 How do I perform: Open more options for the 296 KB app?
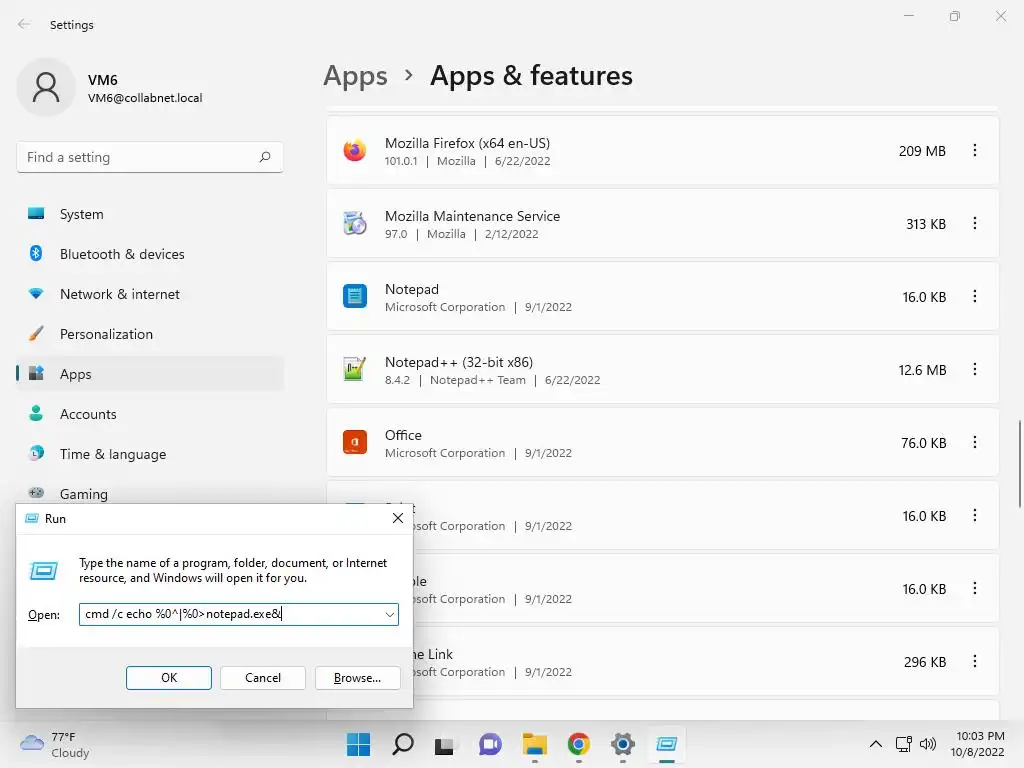coord(974,662)
